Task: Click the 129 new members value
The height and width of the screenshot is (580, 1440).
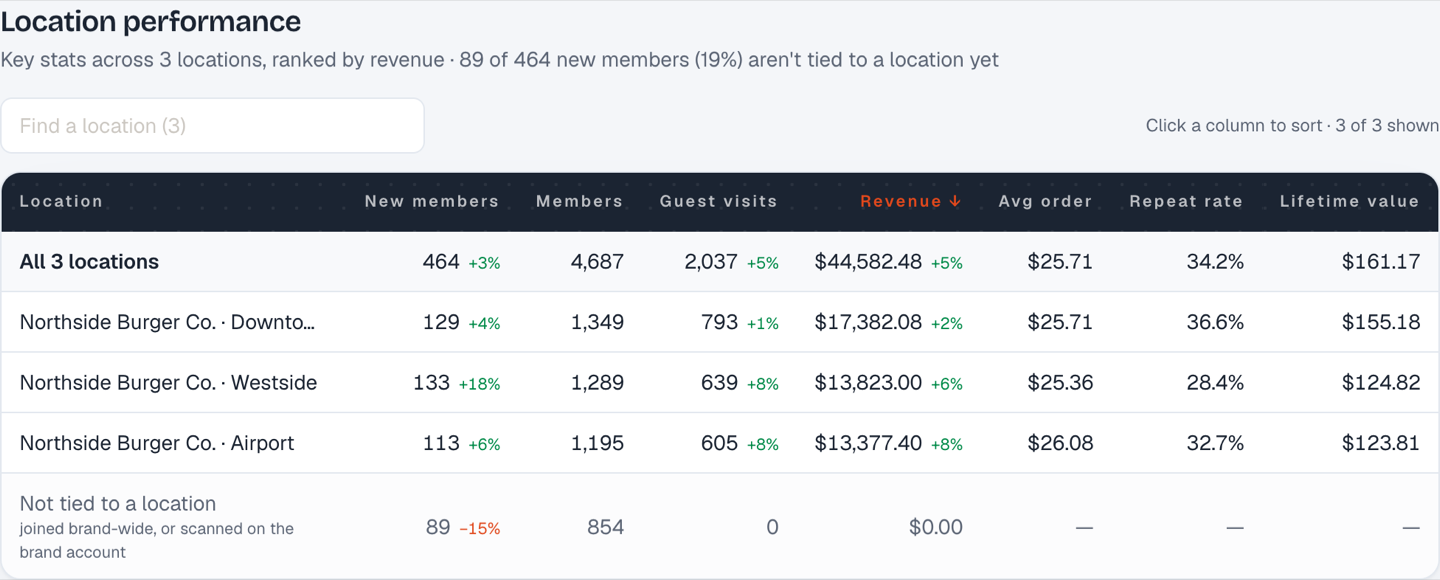Action: pyautogui.click(x=441, y=322)
